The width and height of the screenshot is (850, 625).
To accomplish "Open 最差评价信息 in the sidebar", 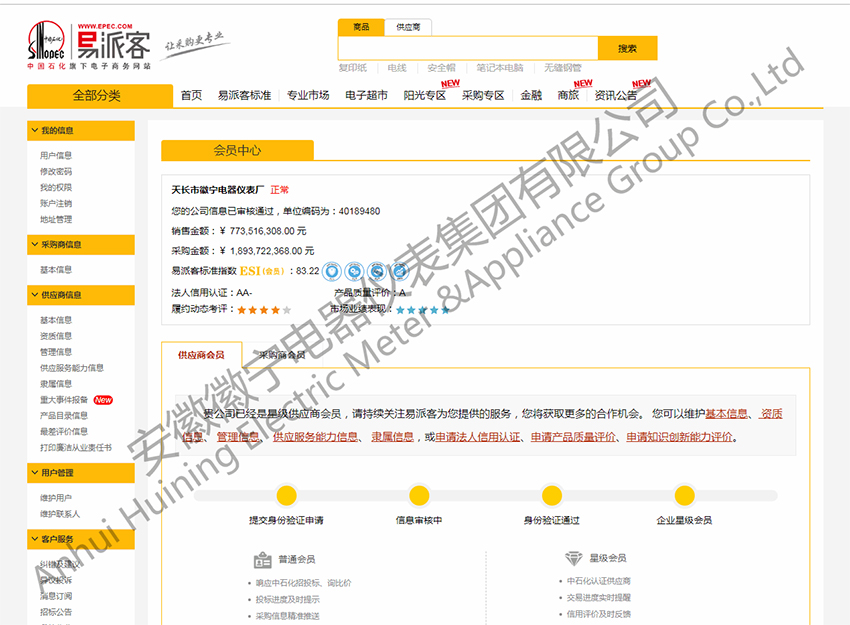I will pyautogui.click(x=64, y=432).
